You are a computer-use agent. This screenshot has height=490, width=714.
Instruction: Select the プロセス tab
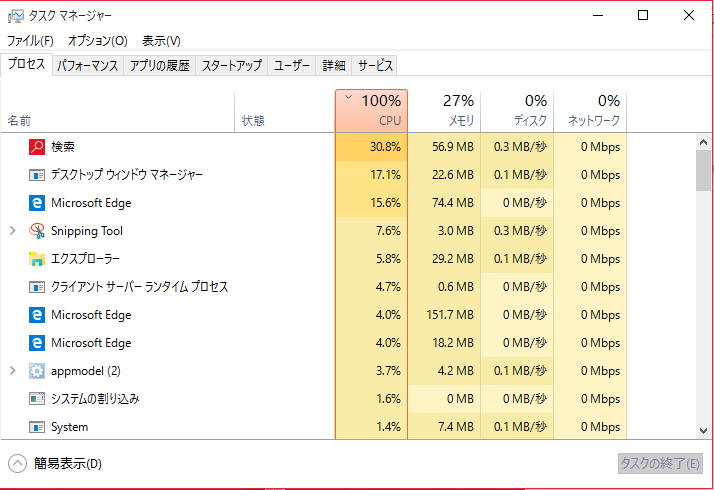tap(26, 64)
